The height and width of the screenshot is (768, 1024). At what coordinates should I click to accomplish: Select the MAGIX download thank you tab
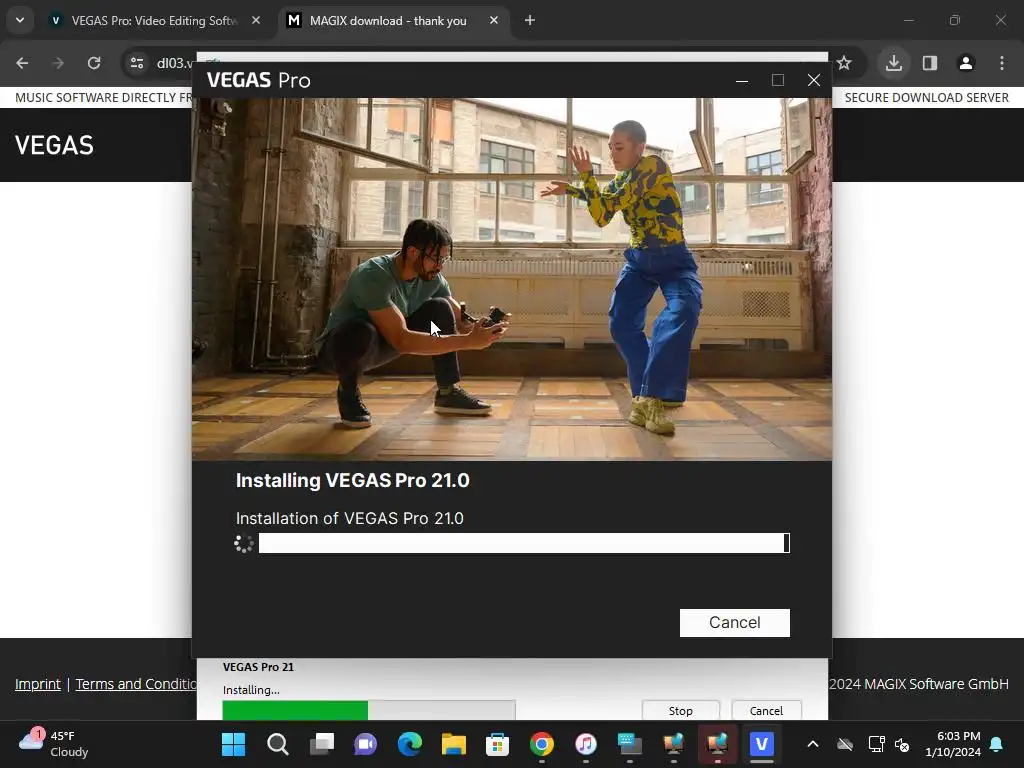coord(388,21)
